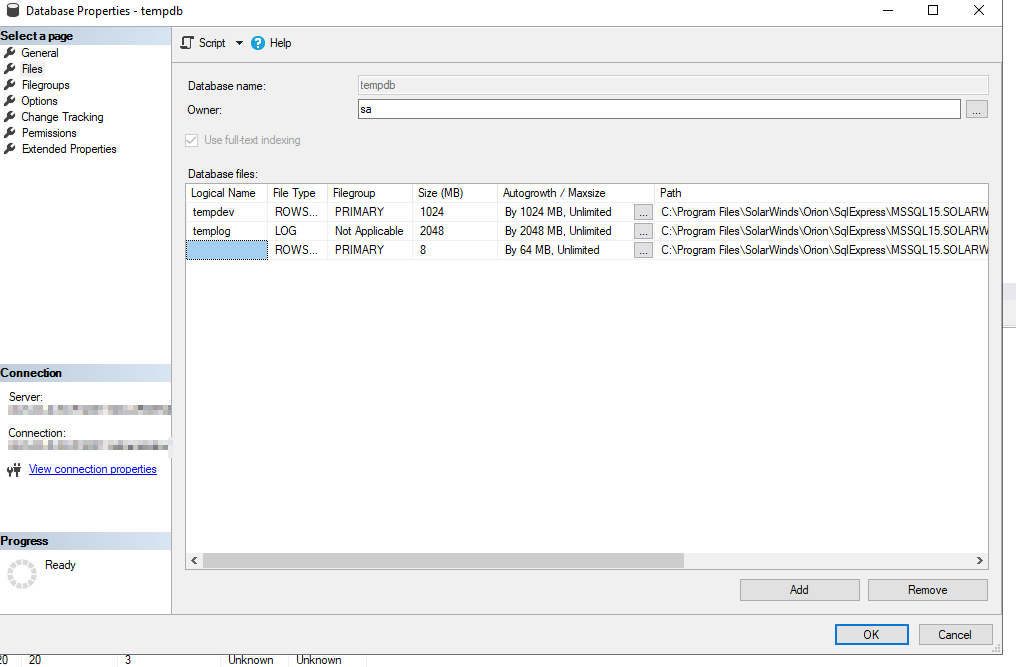This screenshot has height=667, width=1016.
Task: Click the connection properties wrench icon
Action: [13, 468]
